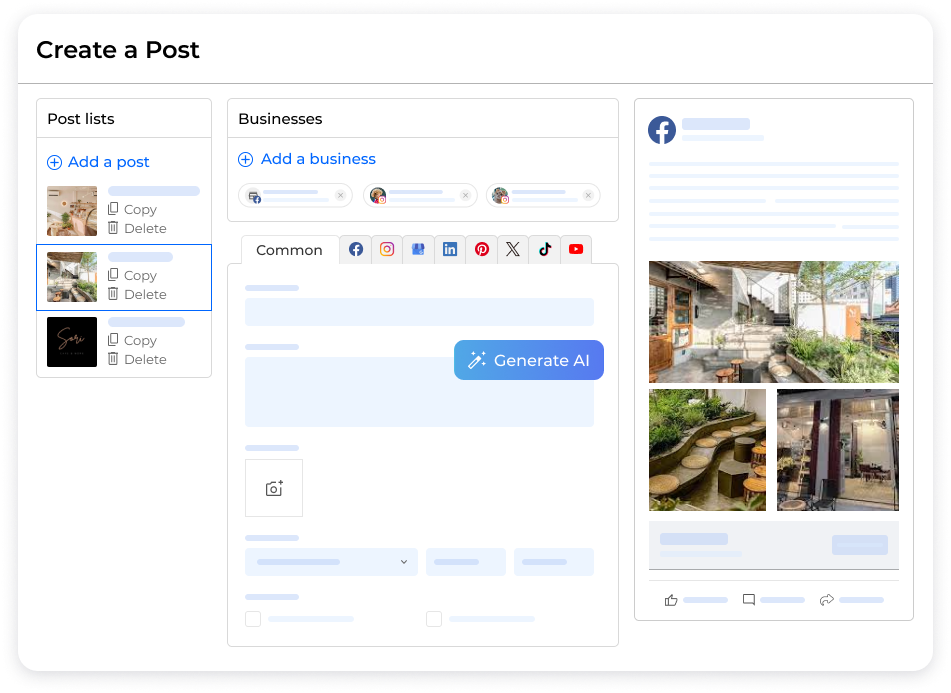Open the LinkedIn tab icon
The image size is (951, 693).
tap(450, 249)
